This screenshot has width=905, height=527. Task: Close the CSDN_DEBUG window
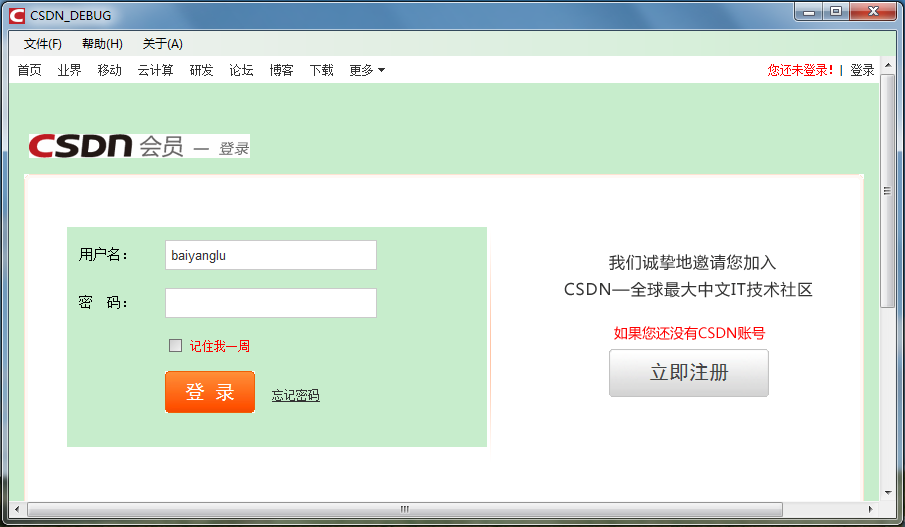[x=873, y=12]
